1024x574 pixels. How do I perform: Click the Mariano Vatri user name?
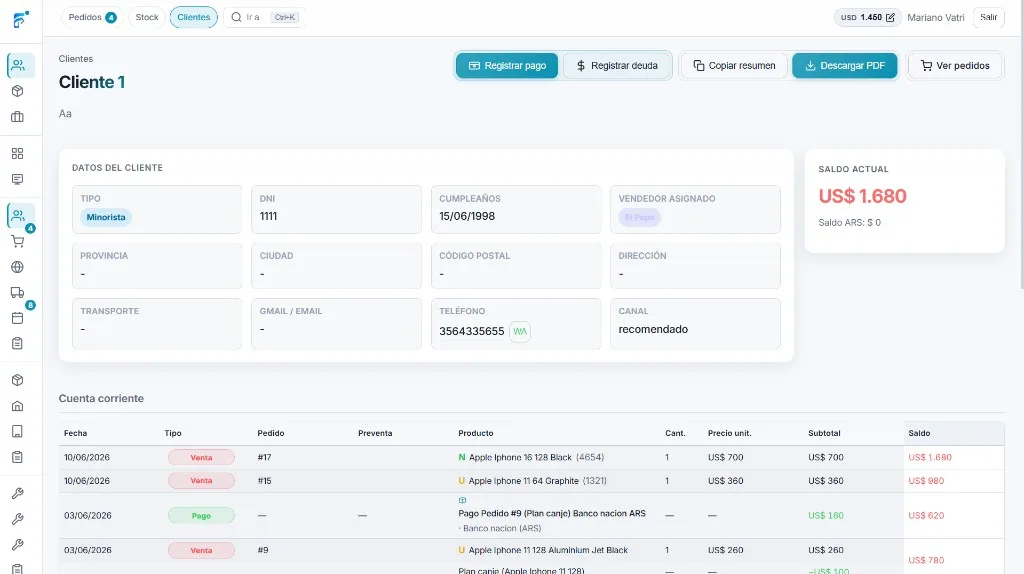coord(935,18)
